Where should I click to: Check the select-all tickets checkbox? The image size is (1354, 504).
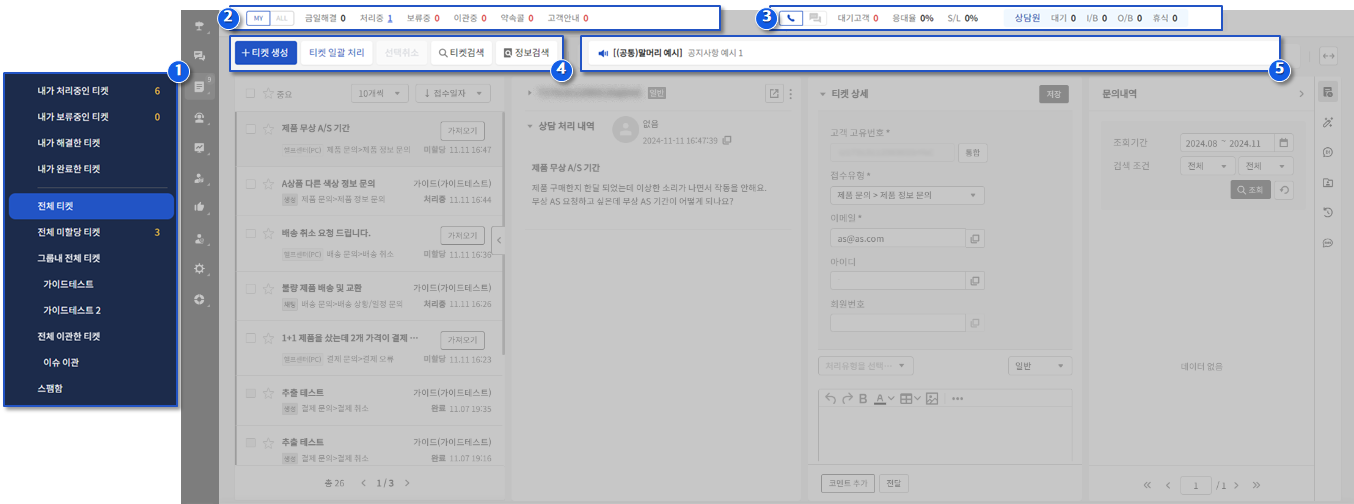(249, 93)
